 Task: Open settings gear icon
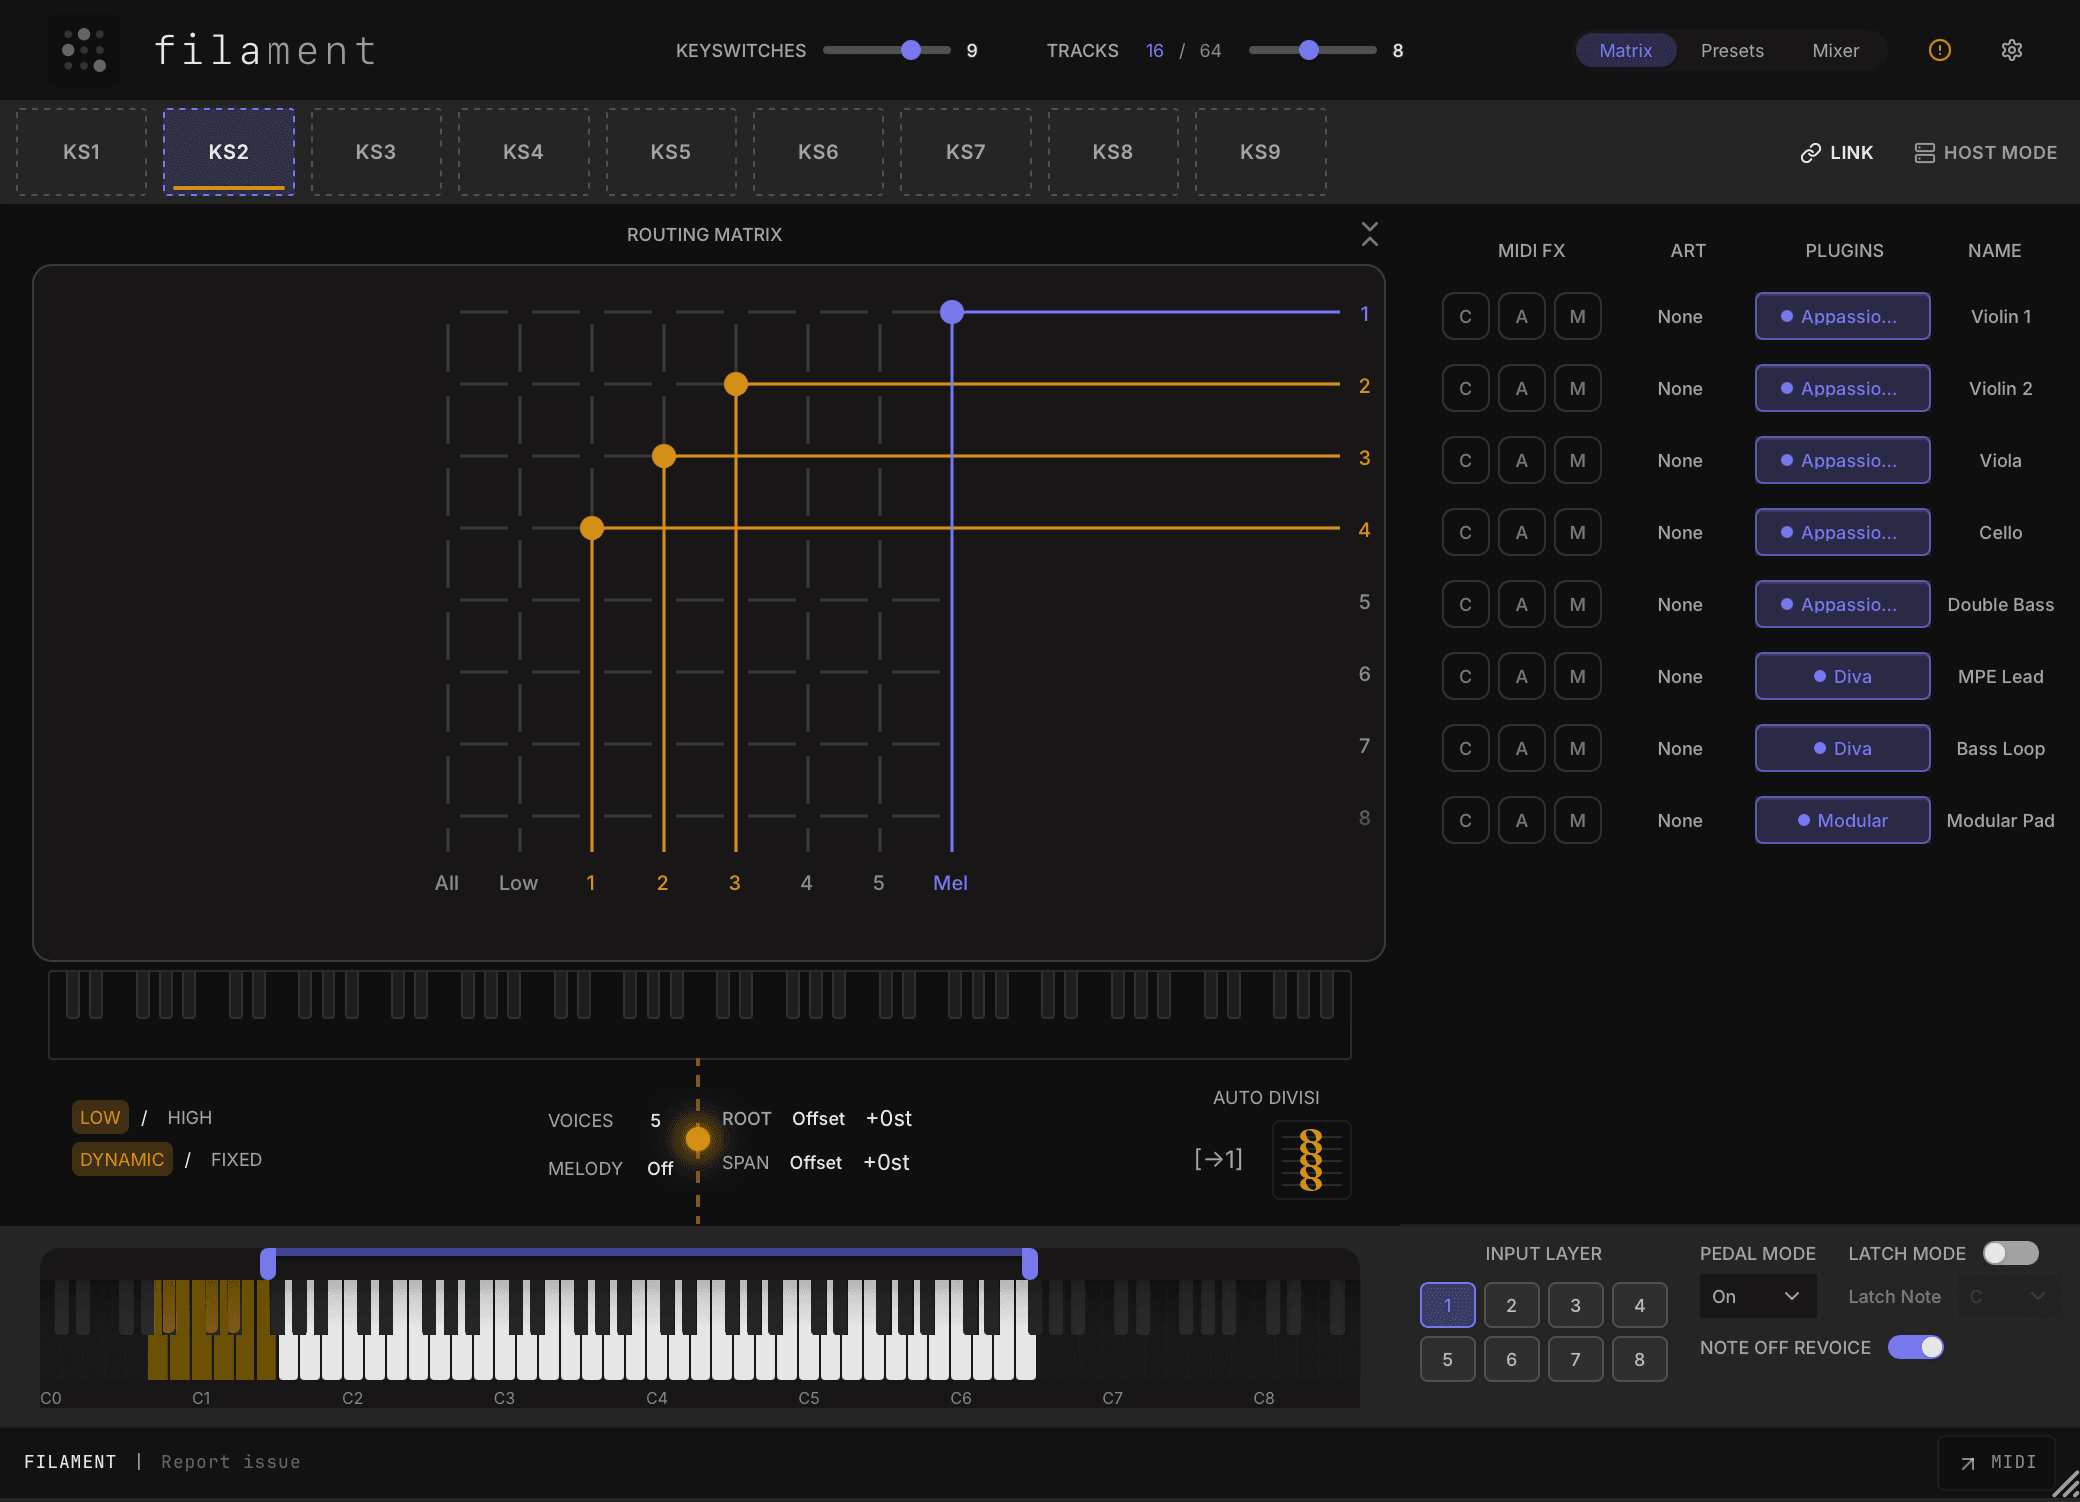(x=2012, y=50)
